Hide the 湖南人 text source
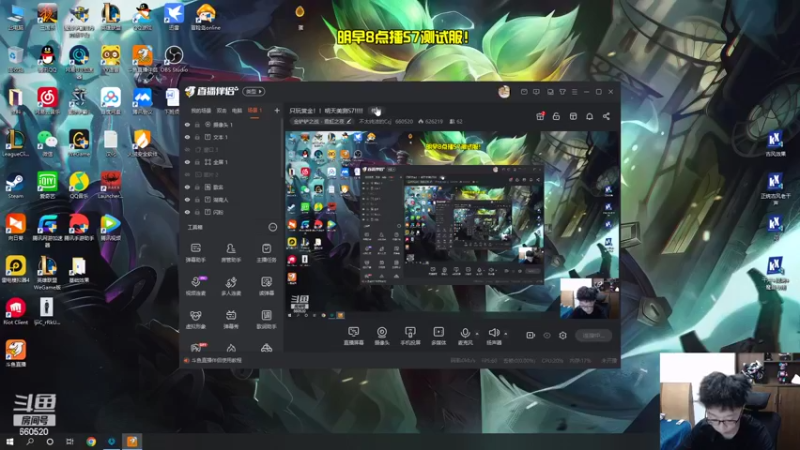 tap(187, 199)
